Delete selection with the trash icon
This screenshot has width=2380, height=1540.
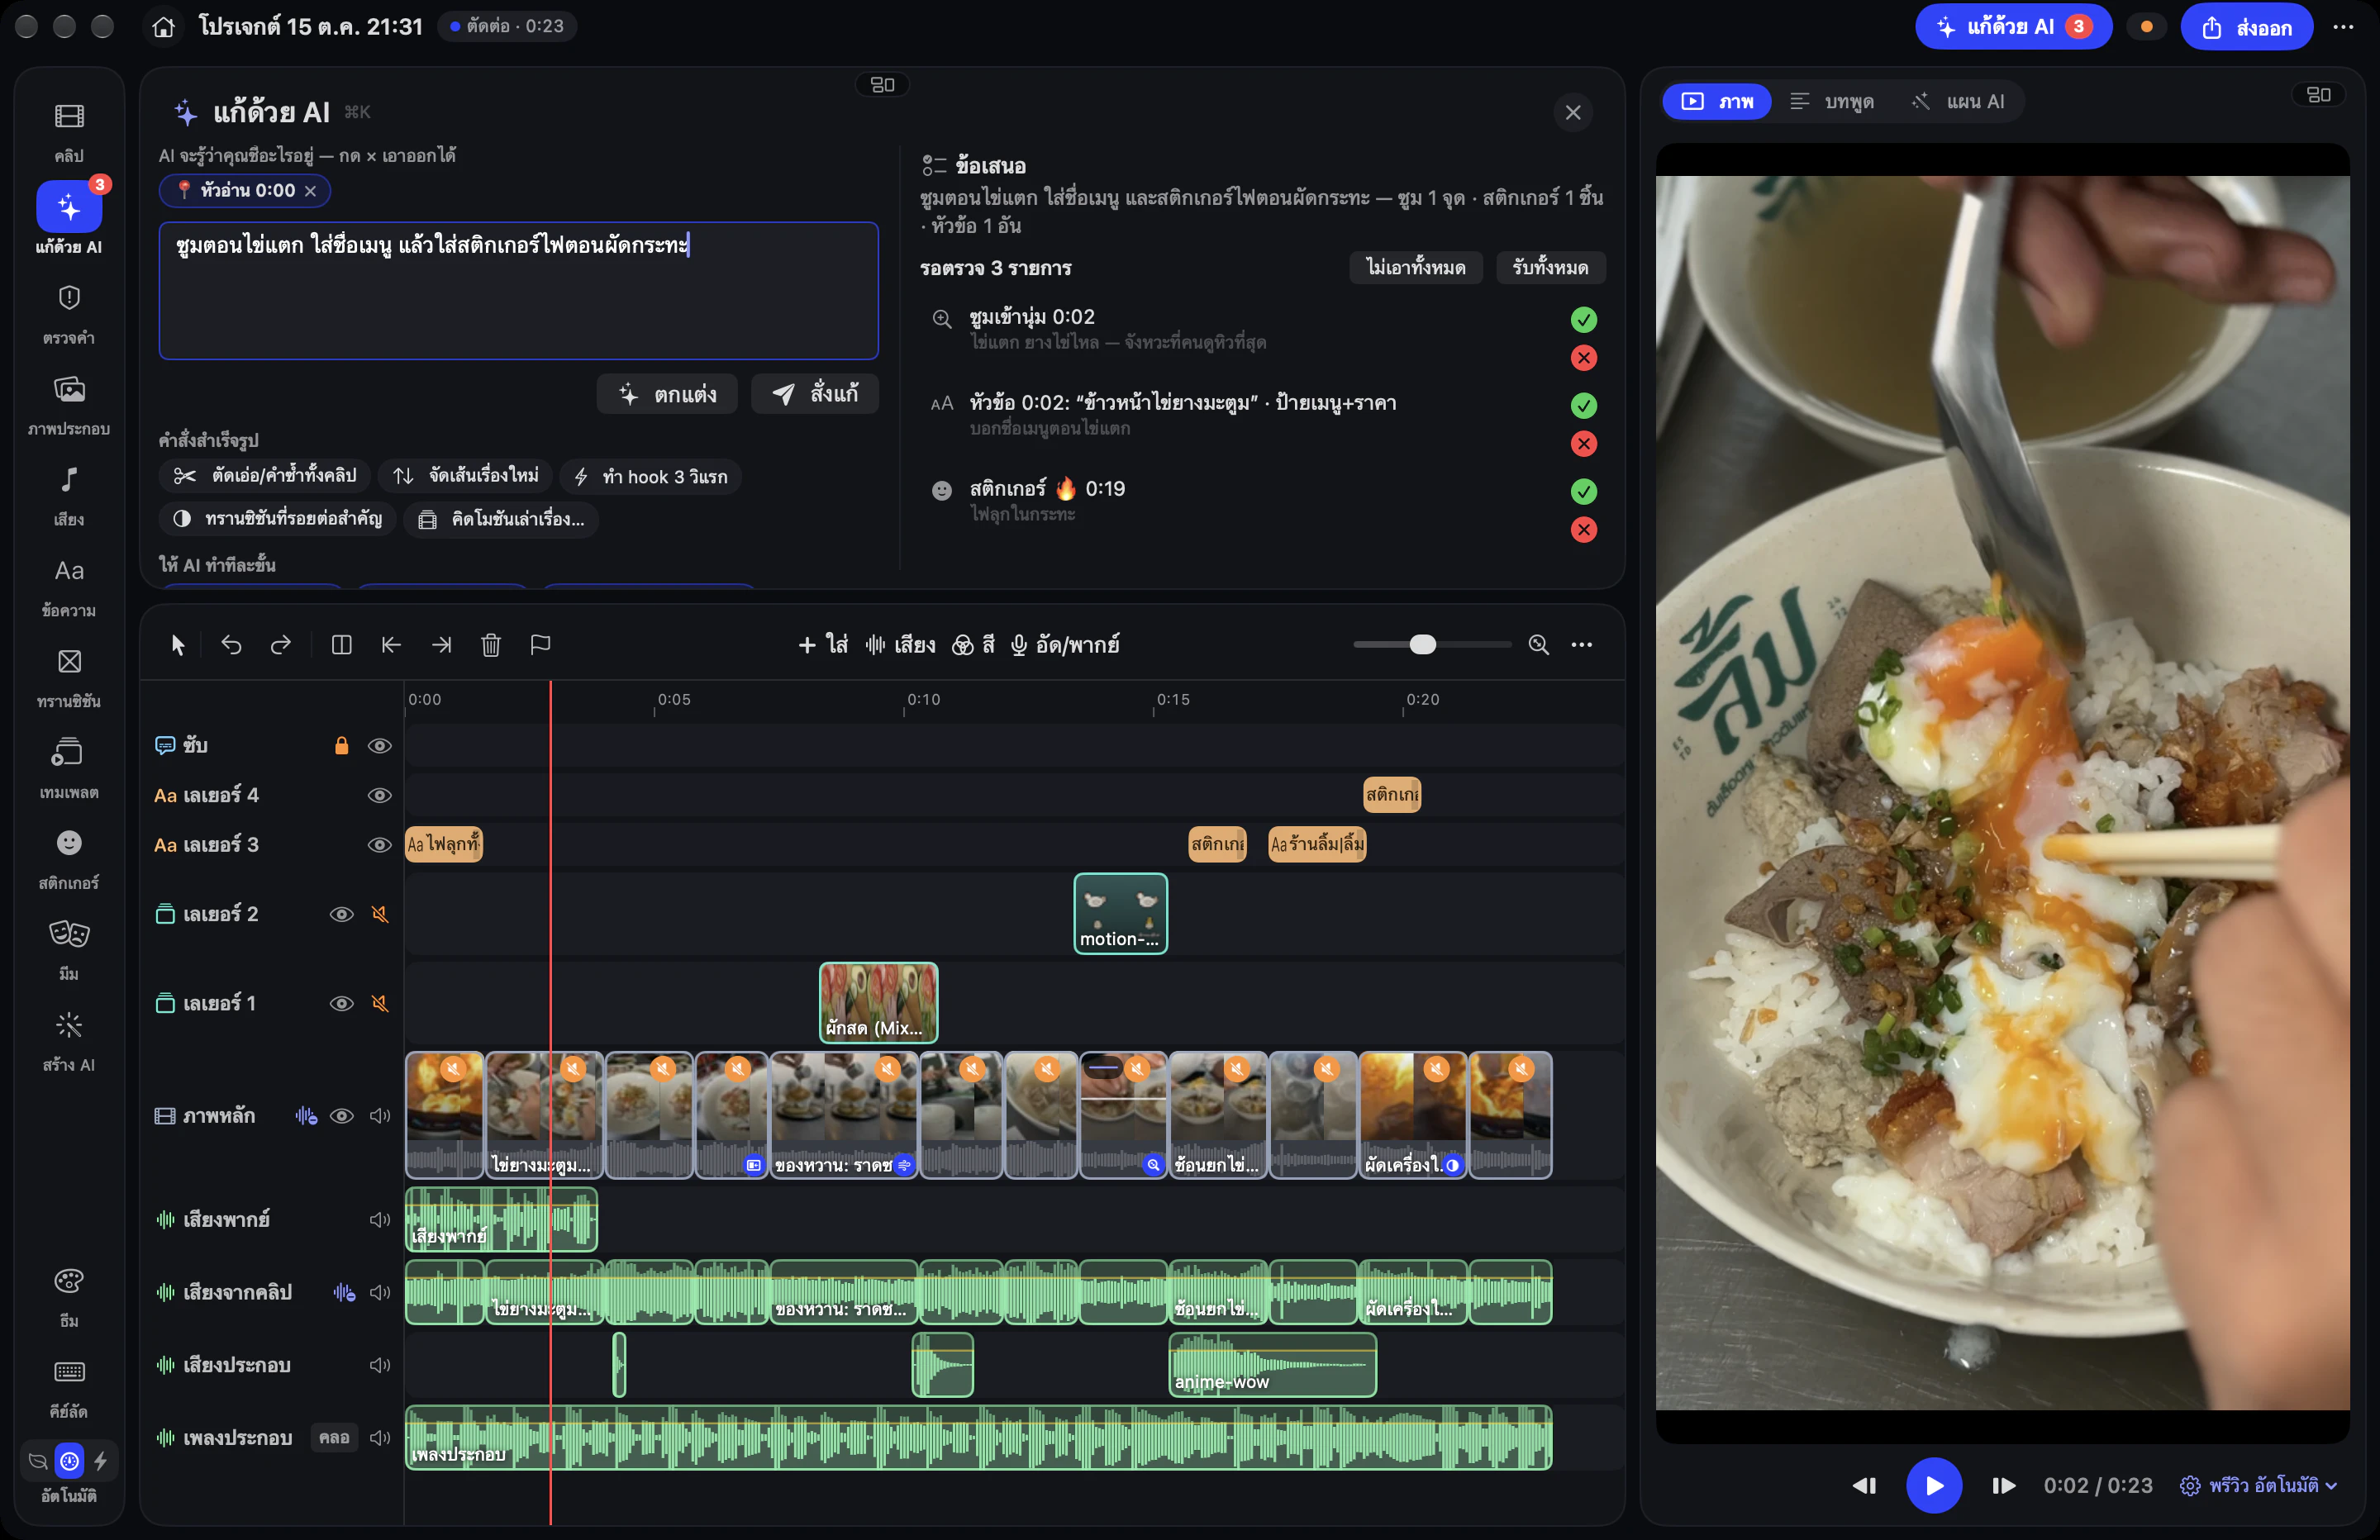coord(490,645)
